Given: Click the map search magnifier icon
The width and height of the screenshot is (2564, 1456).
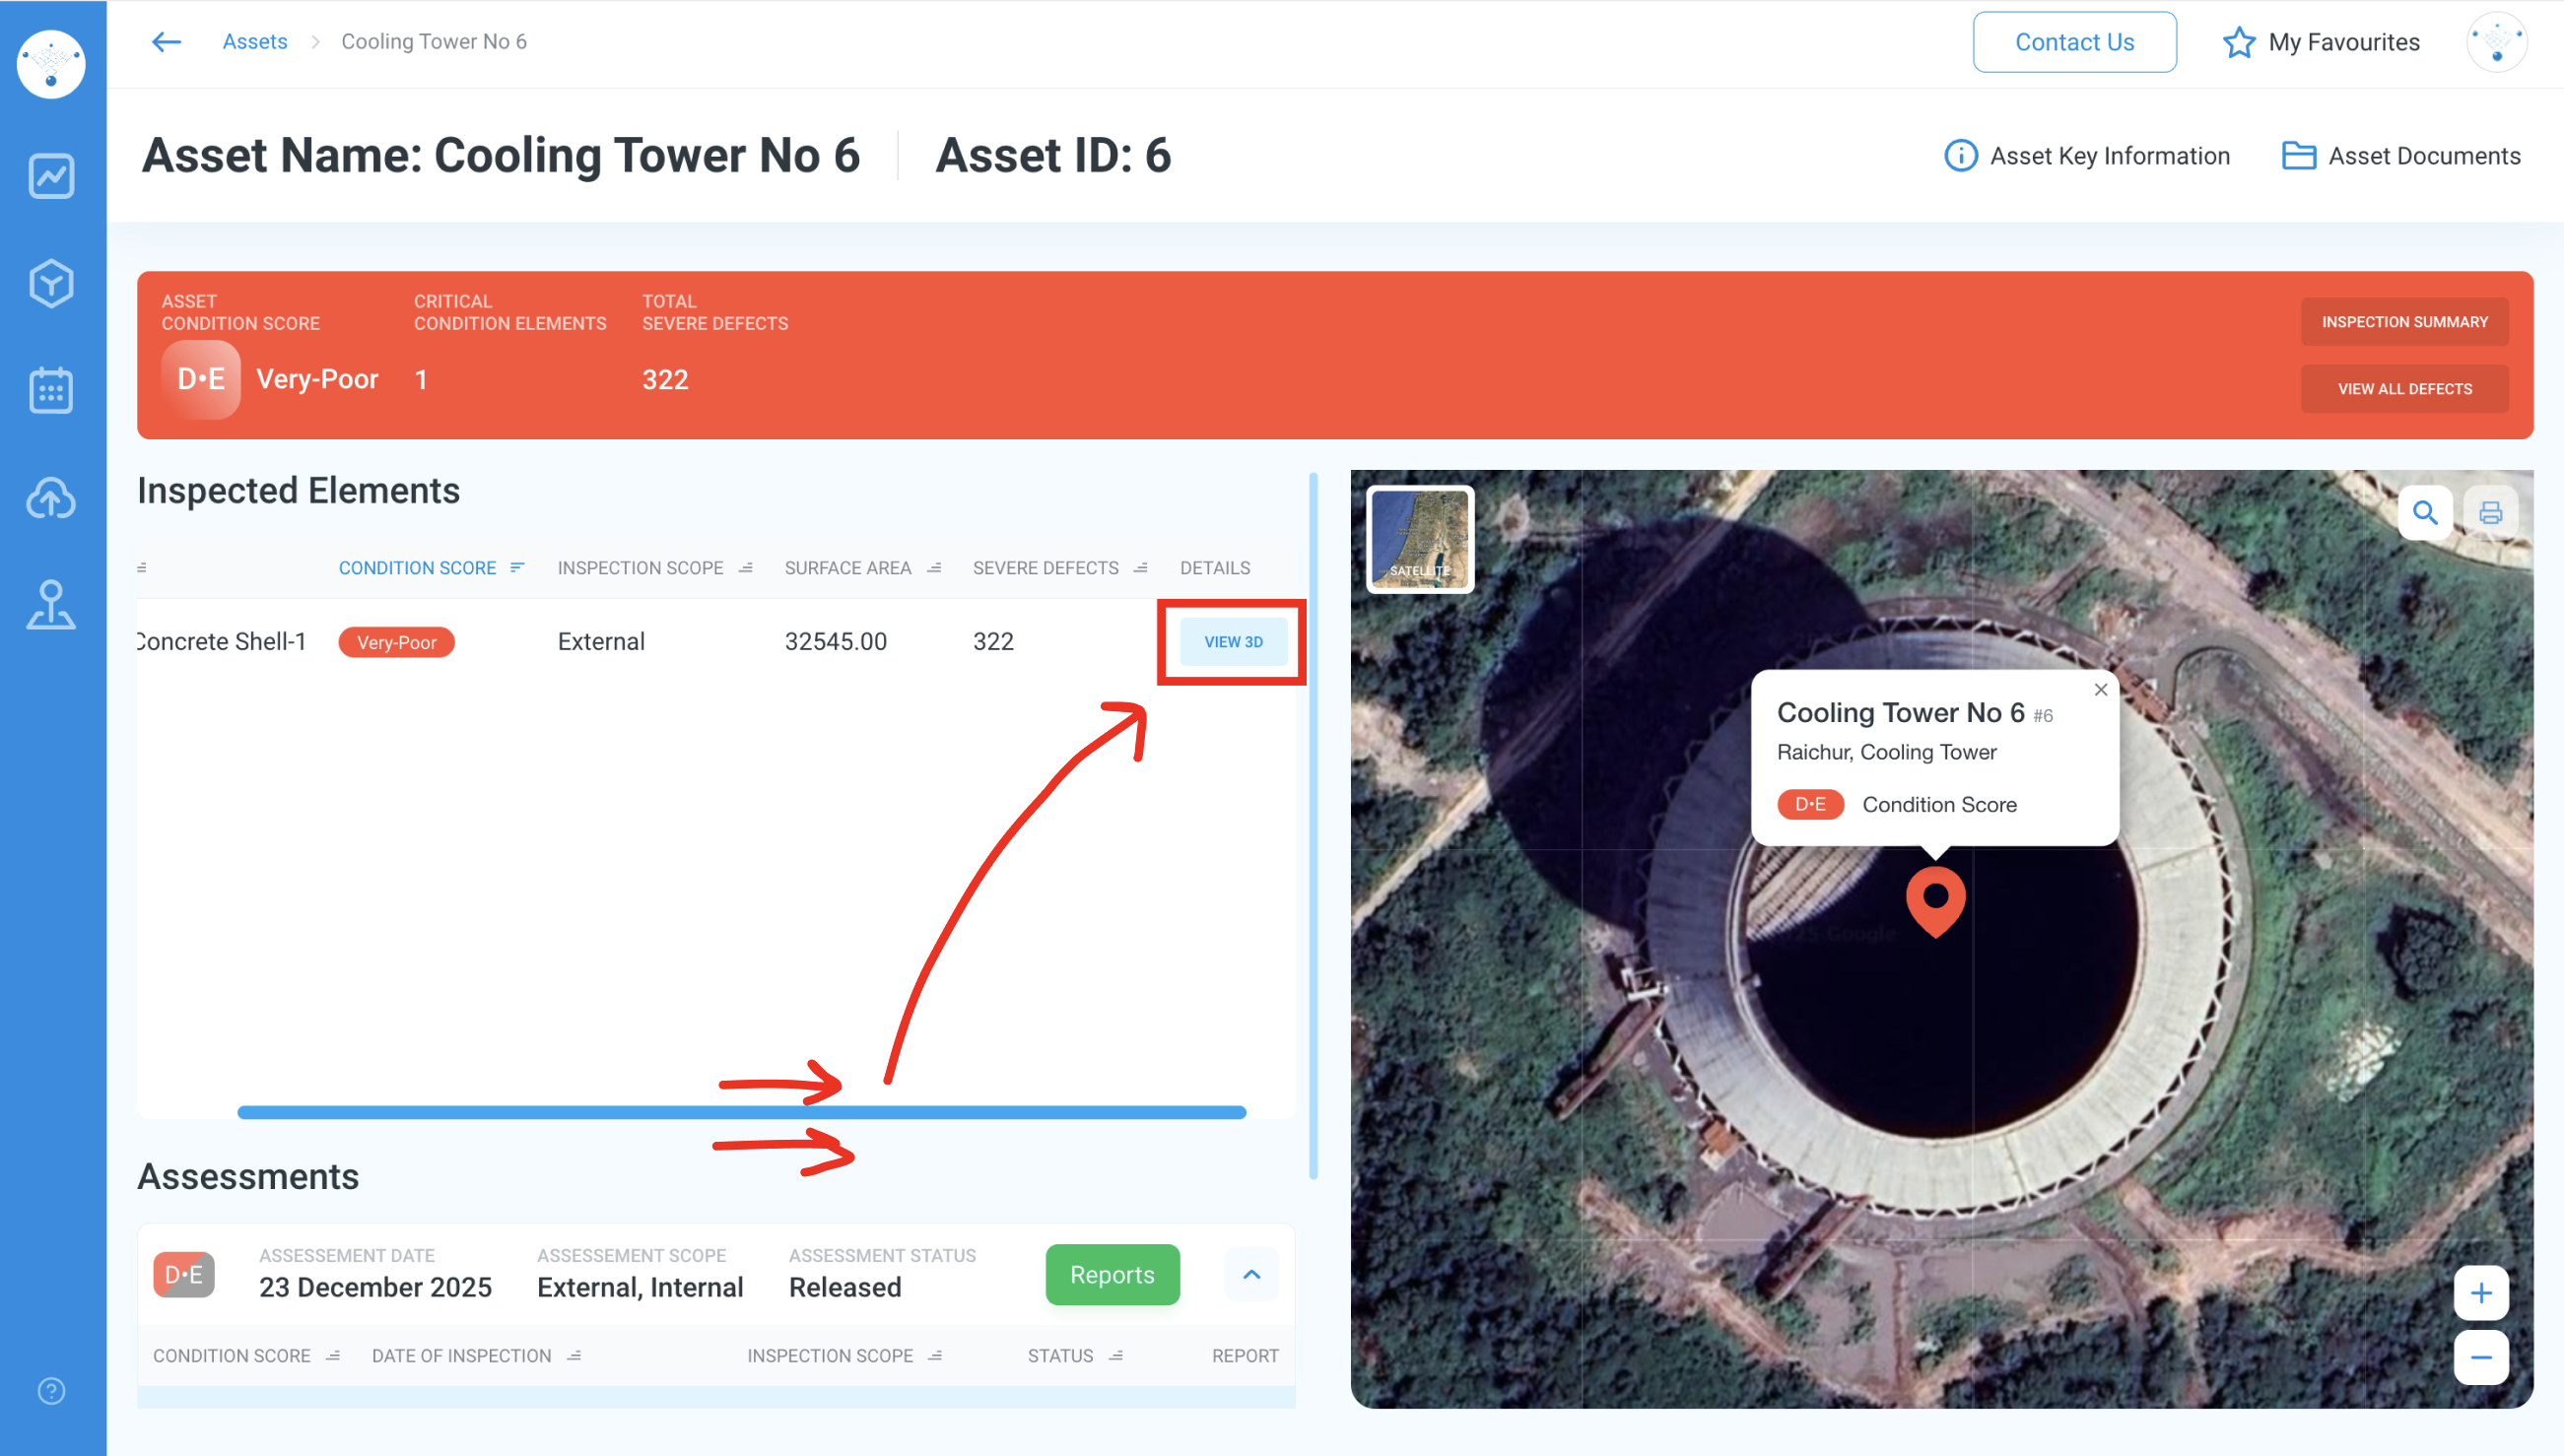Looking at the screenshot, I should 2424,513.
